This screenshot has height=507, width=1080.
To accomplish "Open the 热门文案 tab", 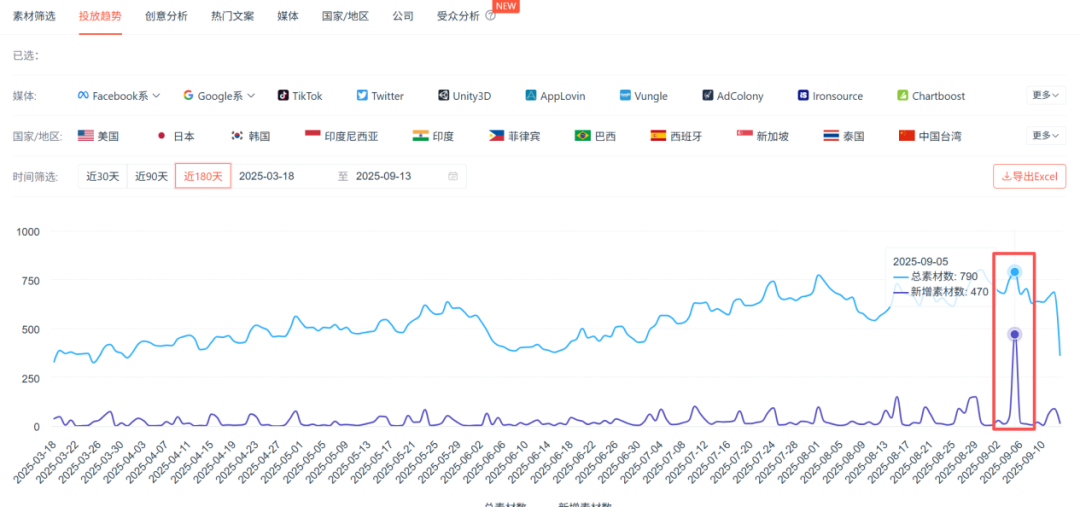I will point(232,16).
